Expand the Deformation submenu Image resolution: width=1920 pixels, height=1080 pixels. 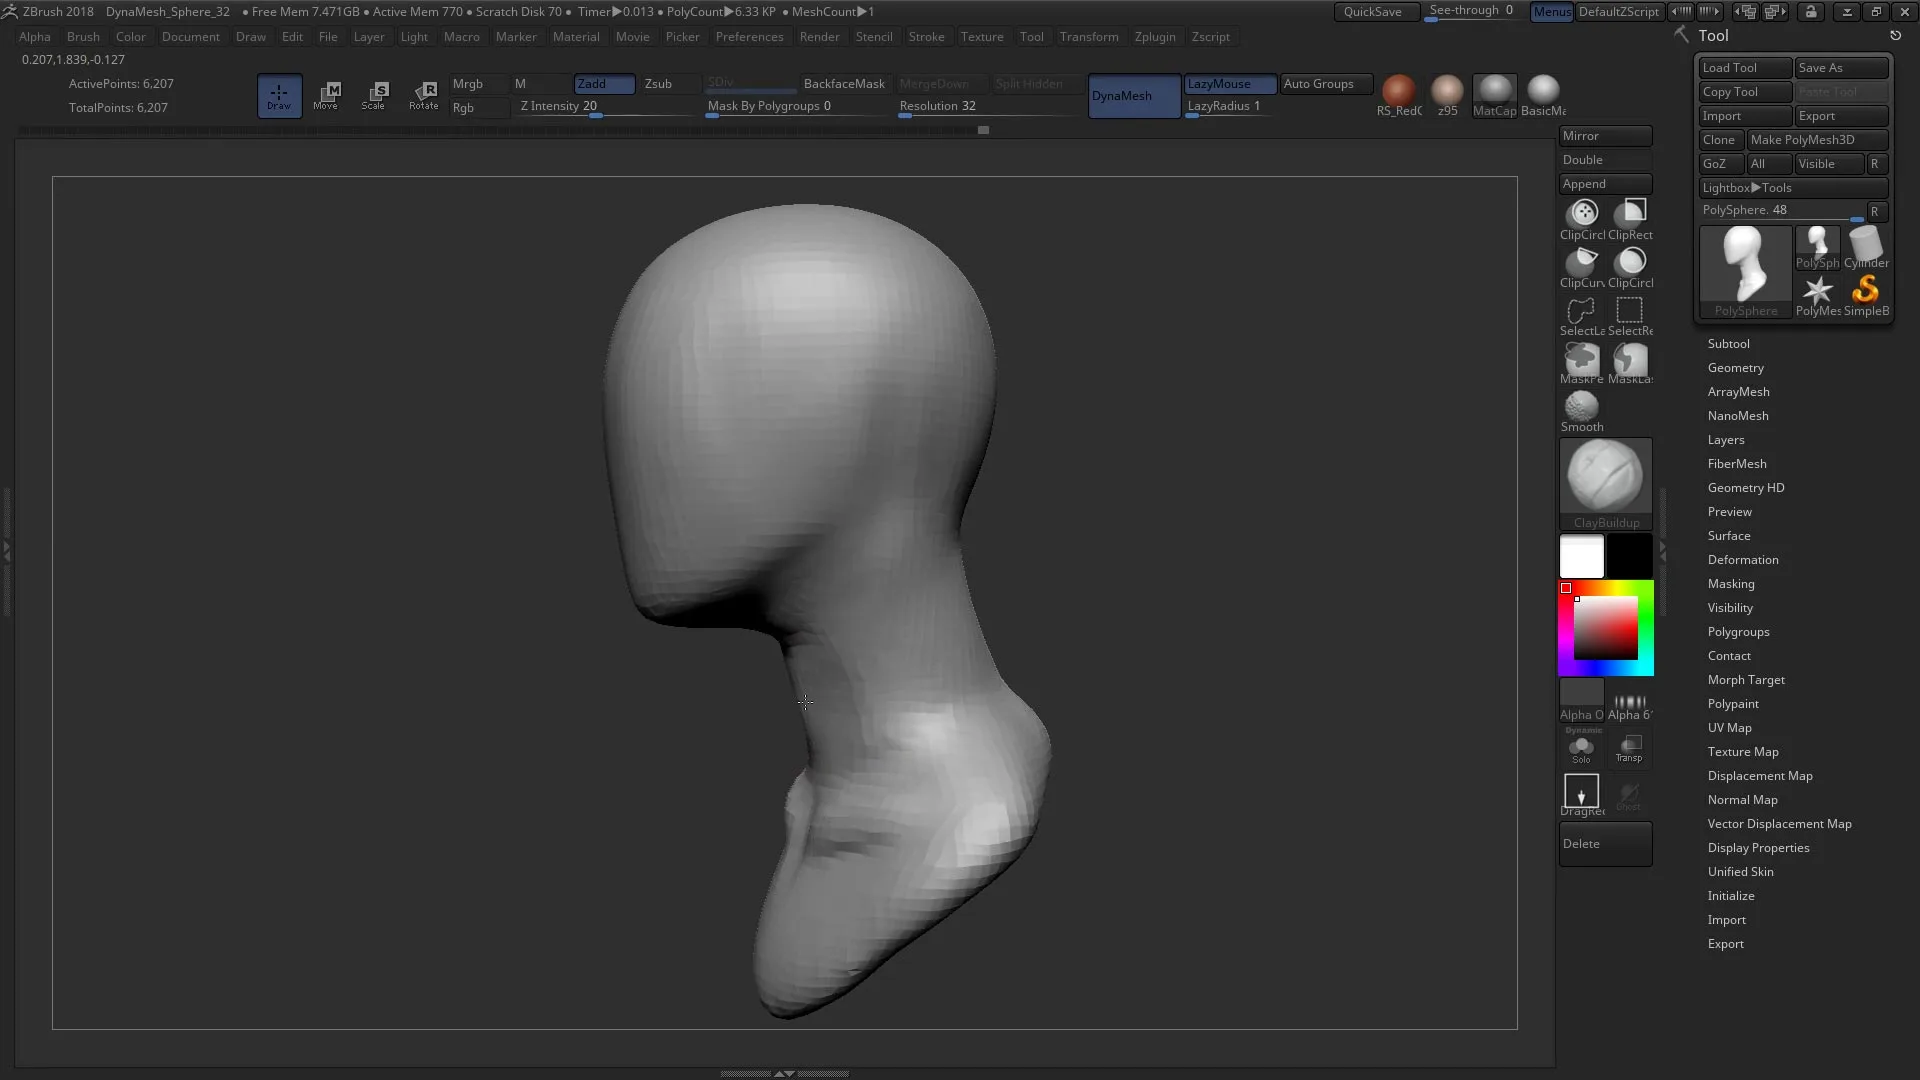(x=1745, y=559)
